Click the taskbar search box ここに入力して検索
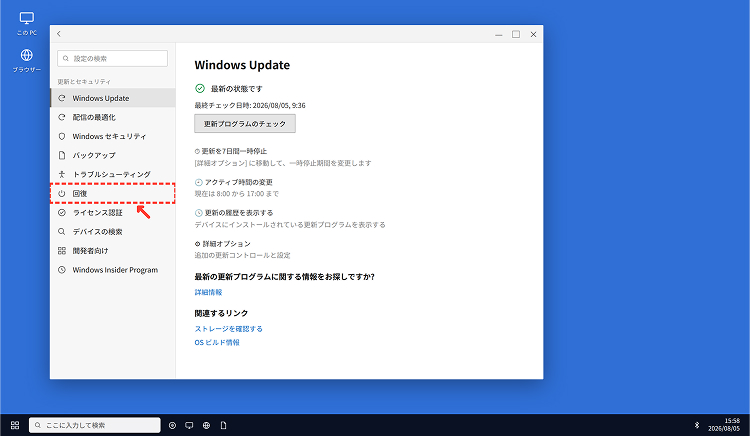Viewport: 750px width, 436px height. click(x=95, y=425)
